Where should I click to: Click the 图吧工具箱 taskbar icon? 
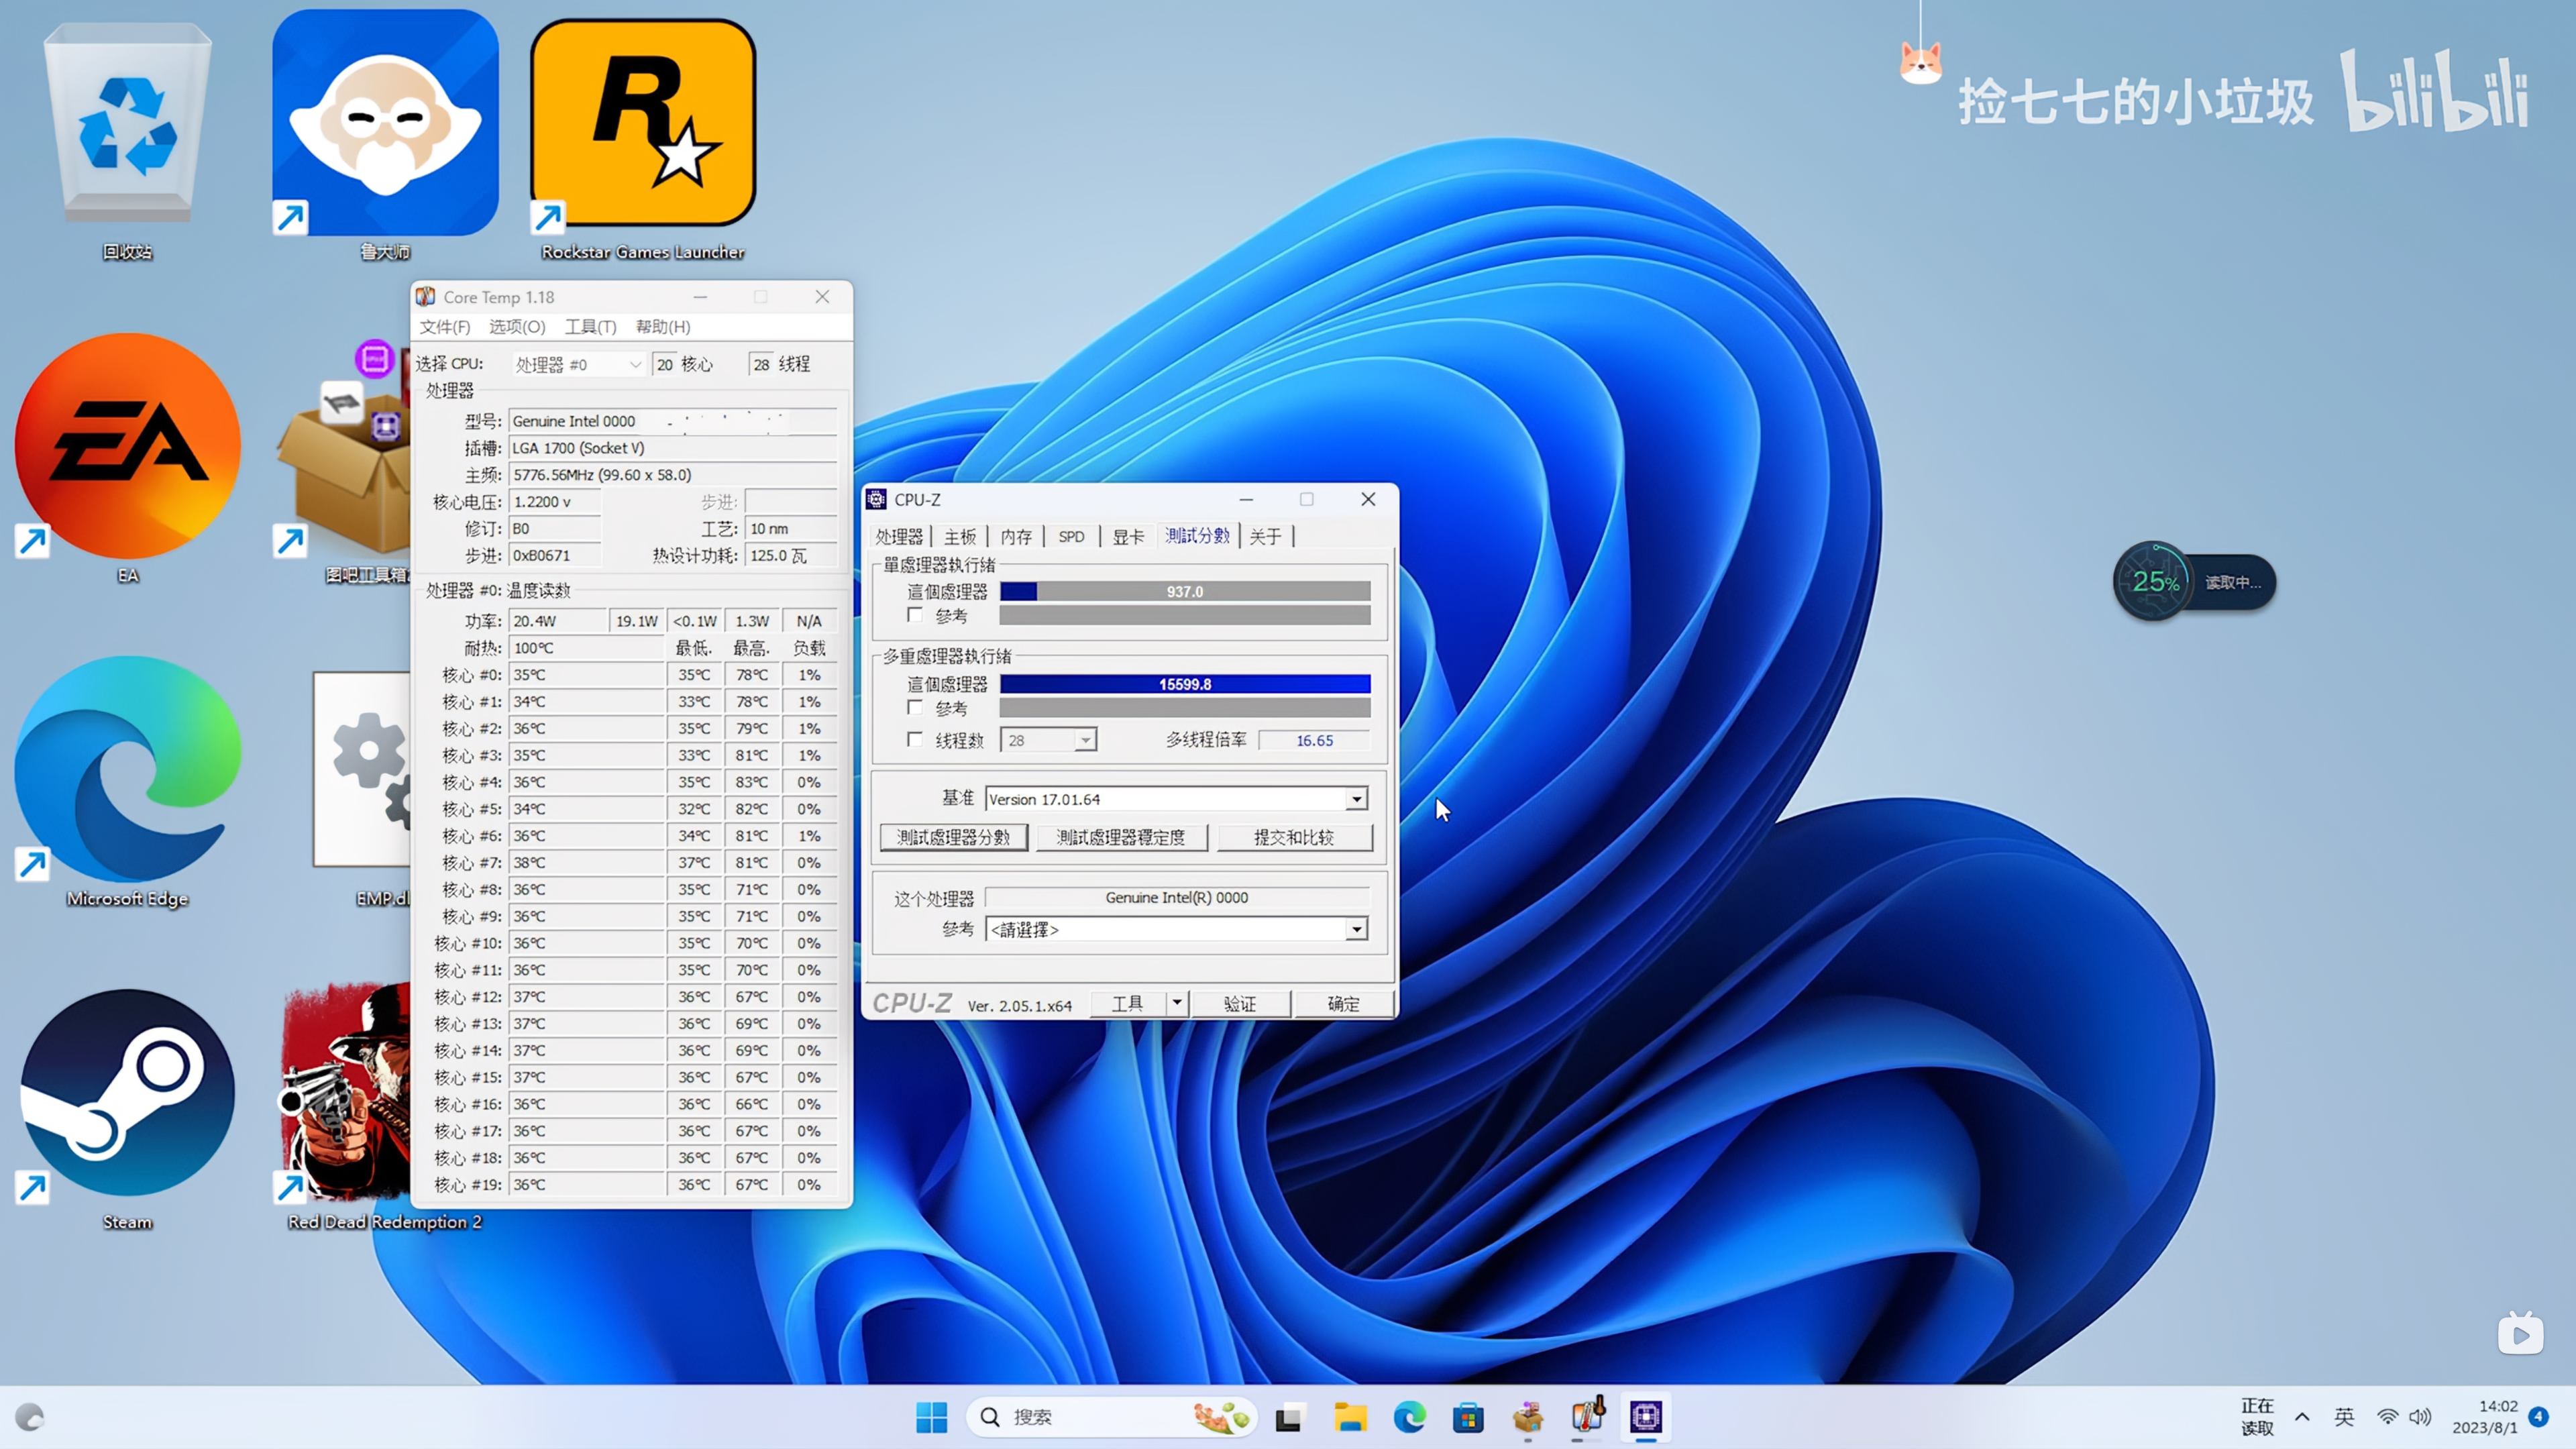point(1528,1417)
